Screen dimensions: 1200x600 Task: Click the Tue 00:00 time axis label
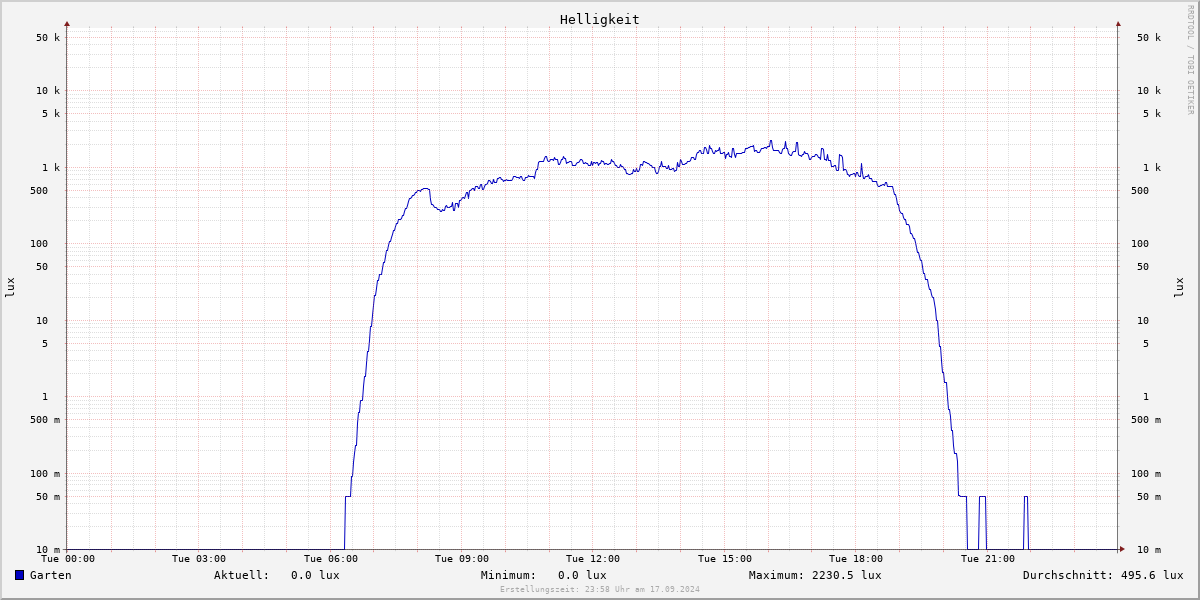point(68,559)
